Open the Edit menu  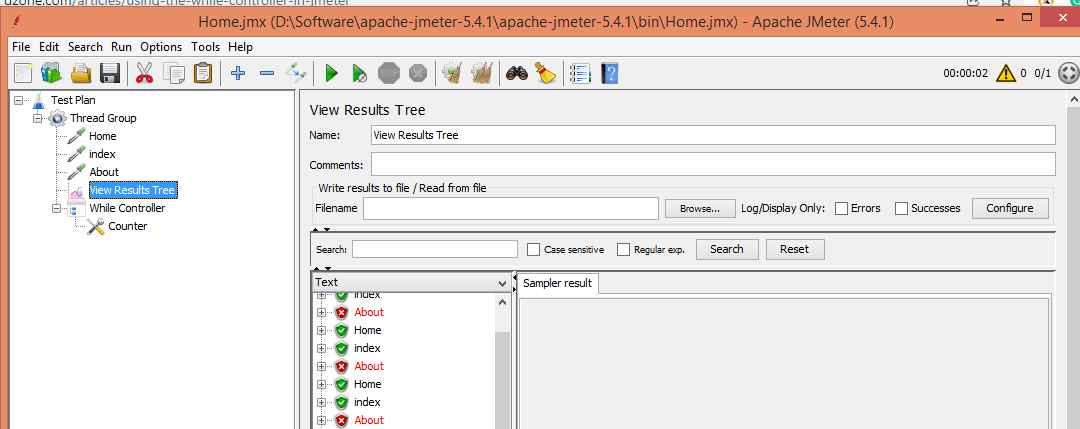tap(49, 47)
